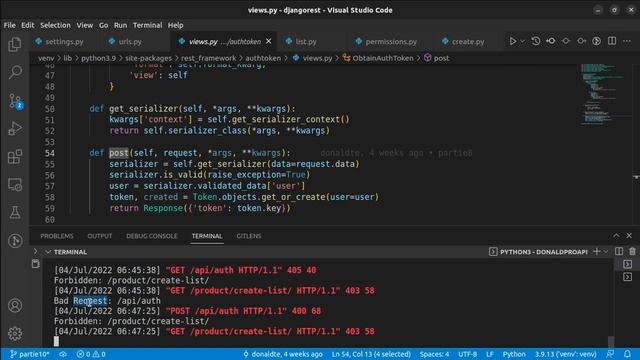Open the Search view in activity bar
This screenshot has height=360, width=640.
point(15,72)
